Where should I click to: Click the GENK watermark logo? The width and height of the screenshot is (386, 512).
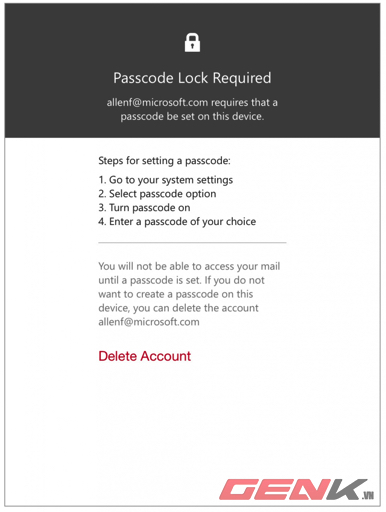(296, 489)
